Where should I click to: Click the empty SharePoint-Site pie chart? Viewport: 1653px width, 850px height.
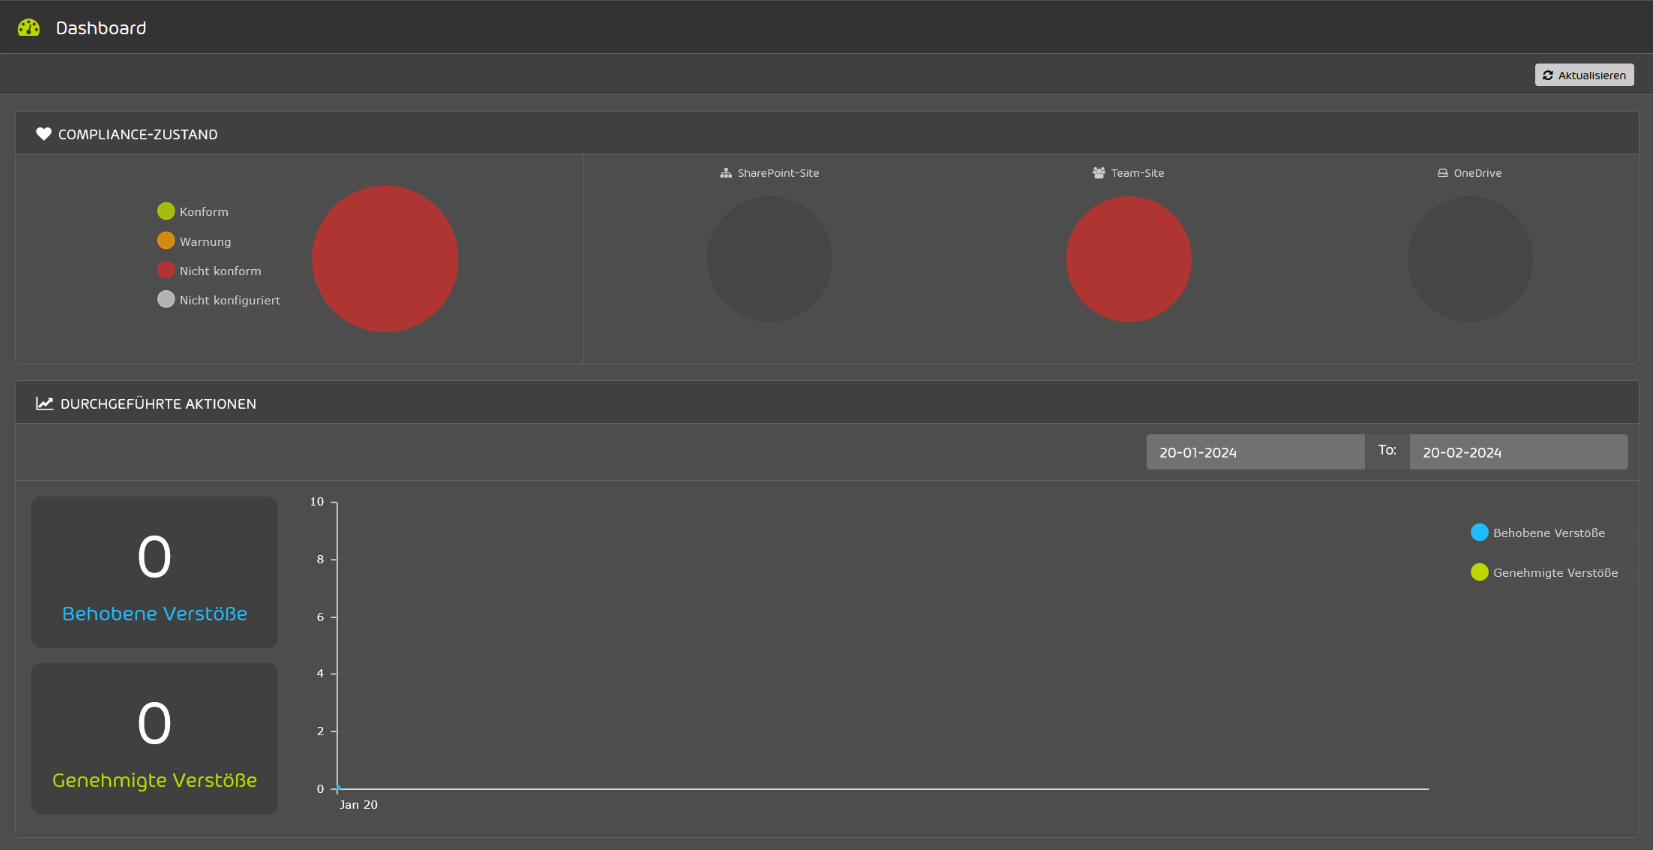tap(770, 259)
